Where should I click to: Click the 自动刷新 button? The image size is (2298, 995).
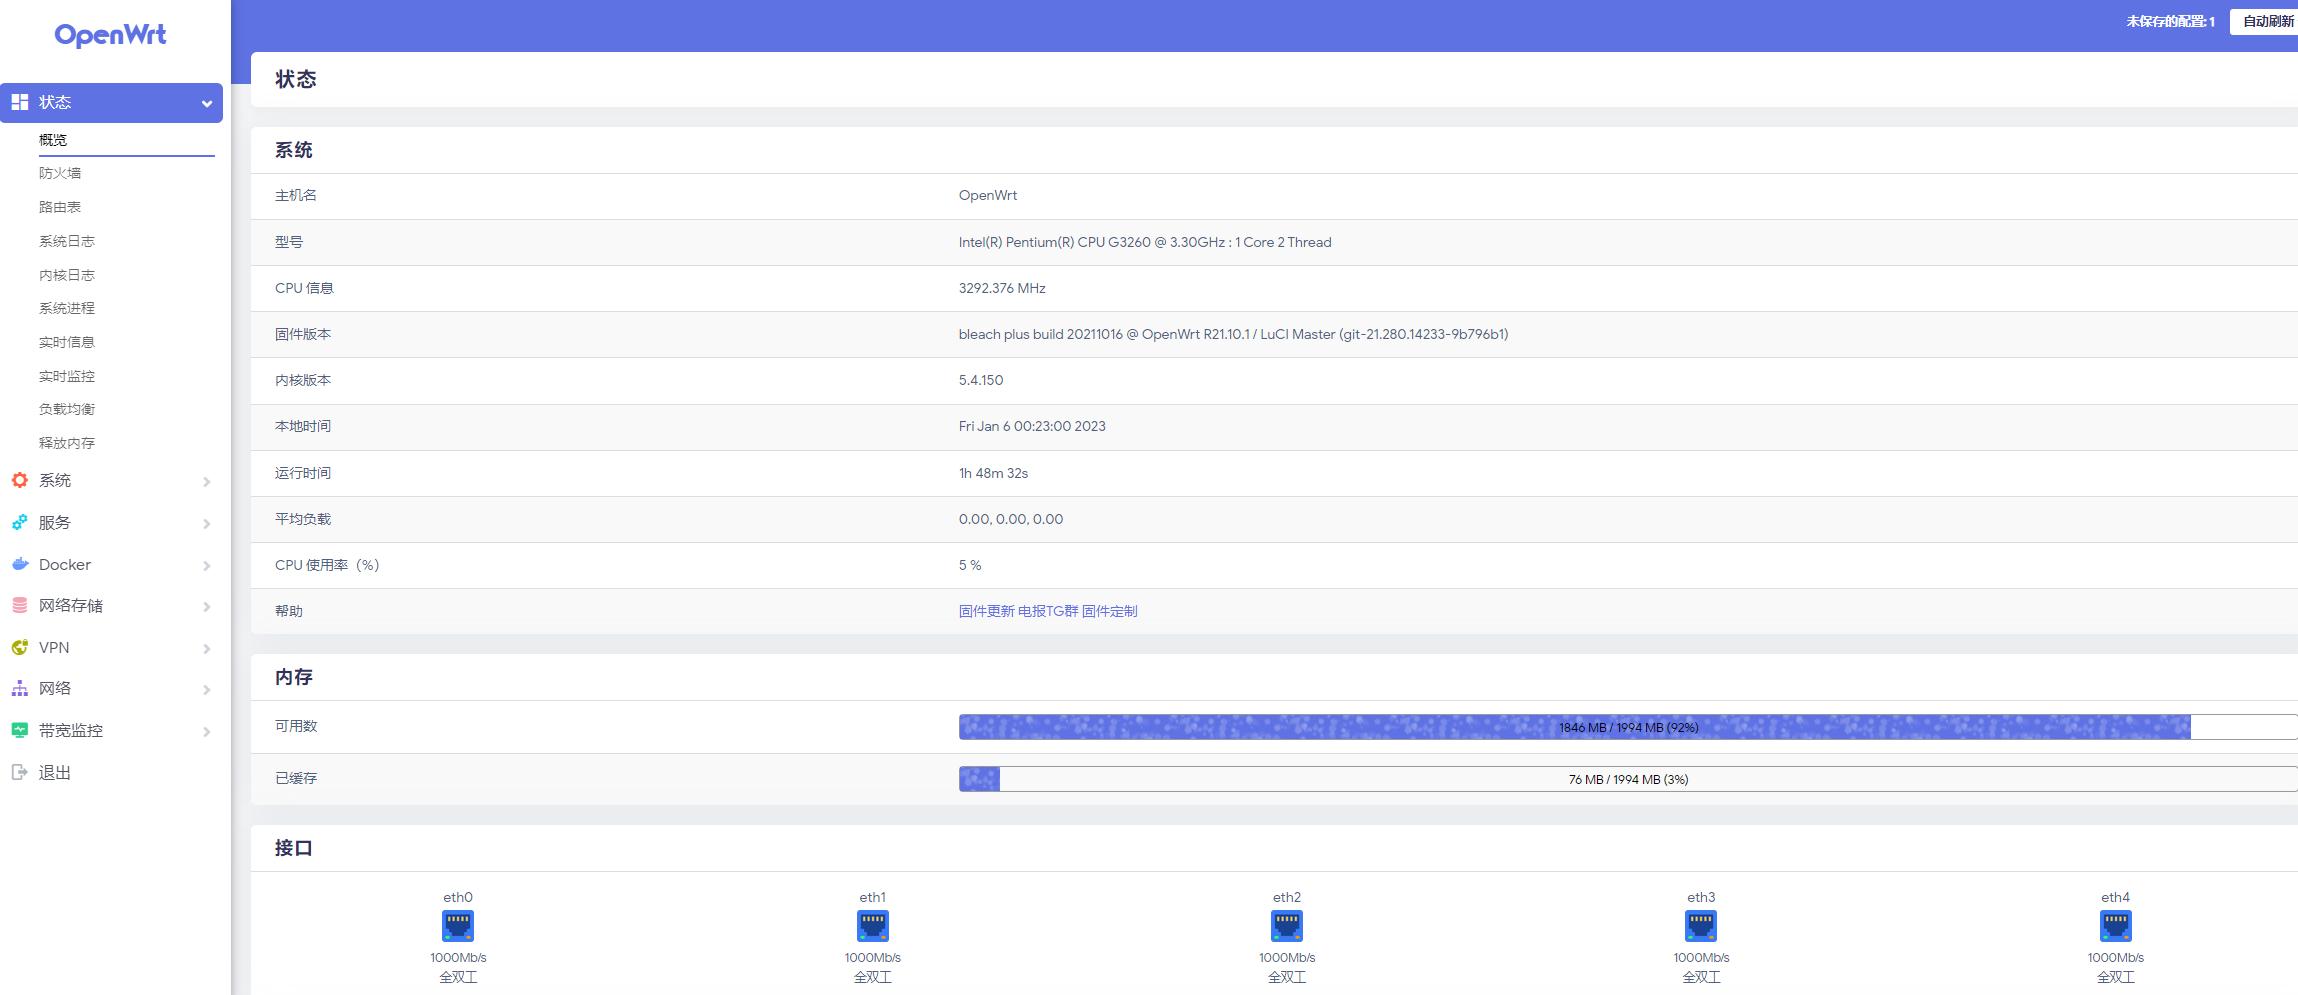[x=2266, y=21]
